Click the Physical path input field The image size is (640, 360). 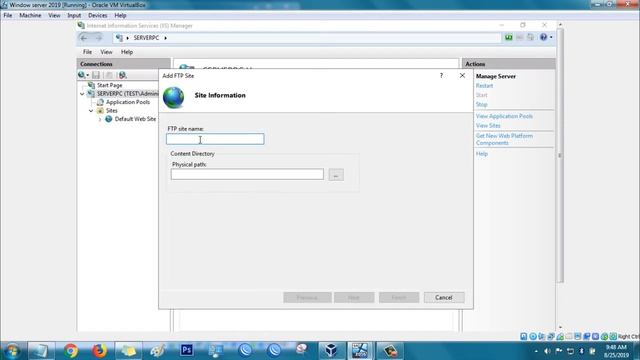[x=247, y=174]
